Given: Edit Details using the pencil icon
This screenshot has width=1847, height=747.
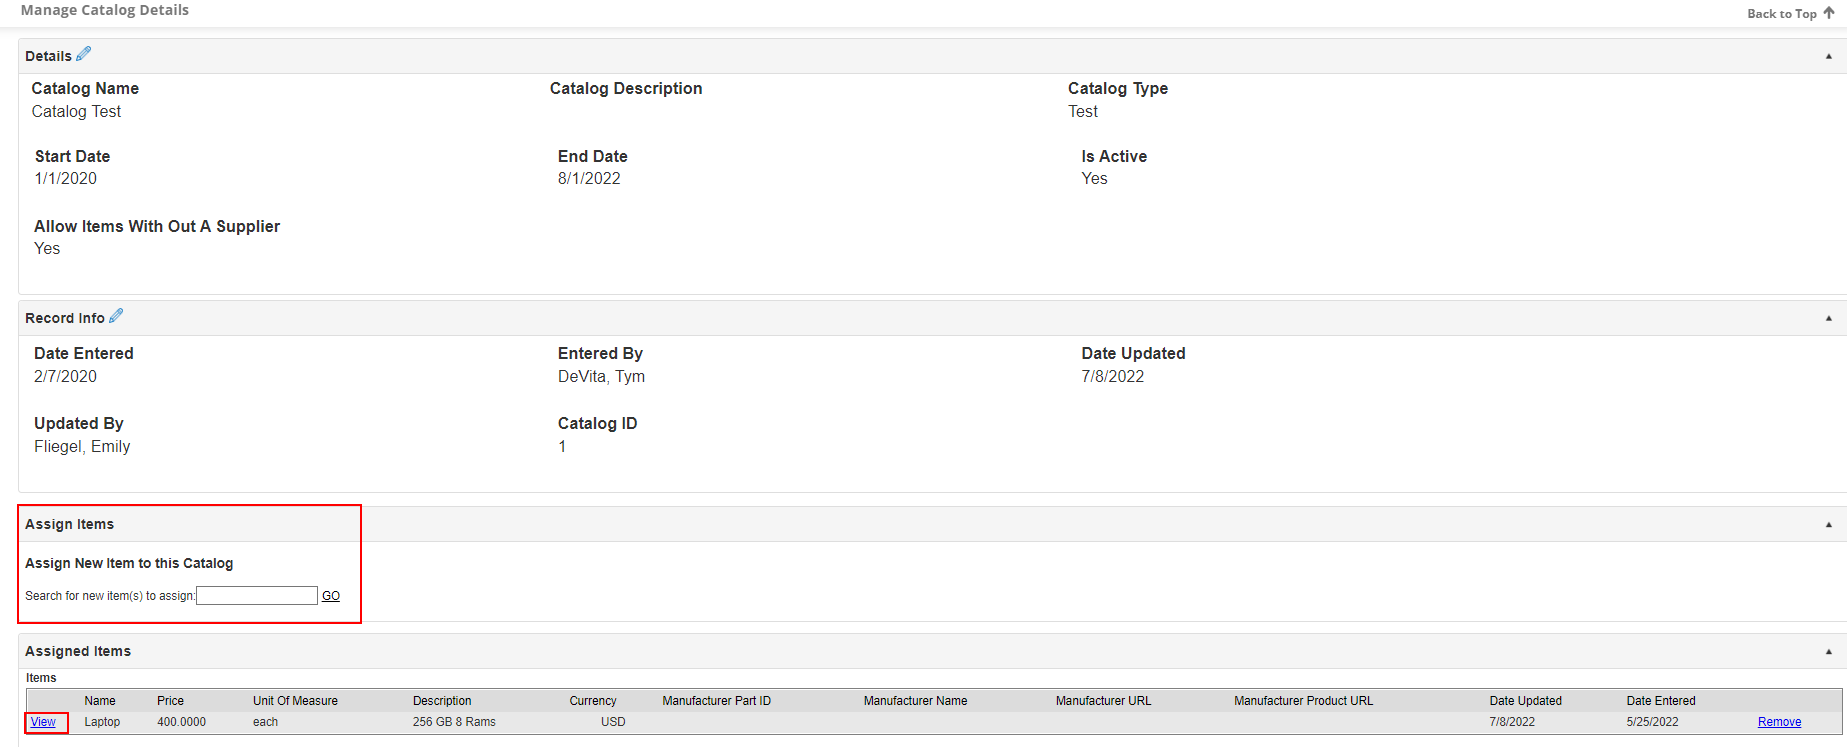Looking at the screenshot, I should click(84, 54).
